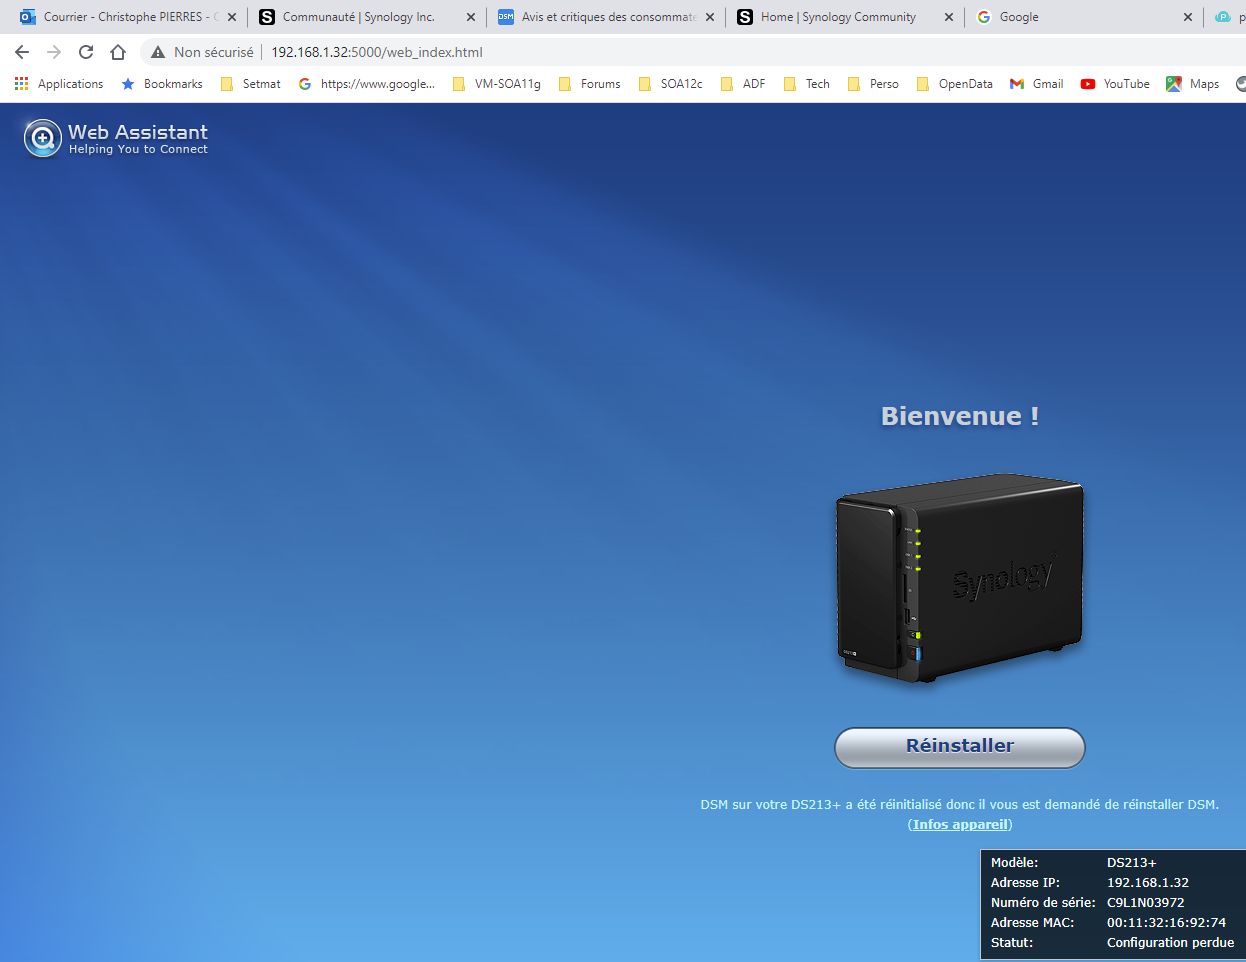
Task: Click the Configuration perdue status text
Action: (x=1170, y=942)
